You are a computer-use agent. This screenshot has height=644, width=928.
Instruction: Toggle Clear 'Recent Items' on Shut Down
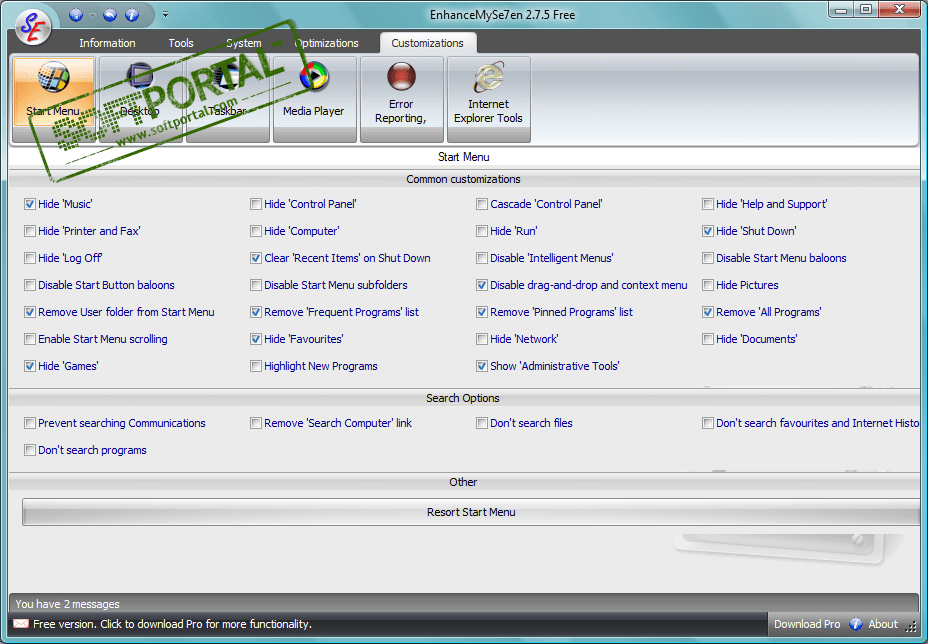[x=256, y=258]
